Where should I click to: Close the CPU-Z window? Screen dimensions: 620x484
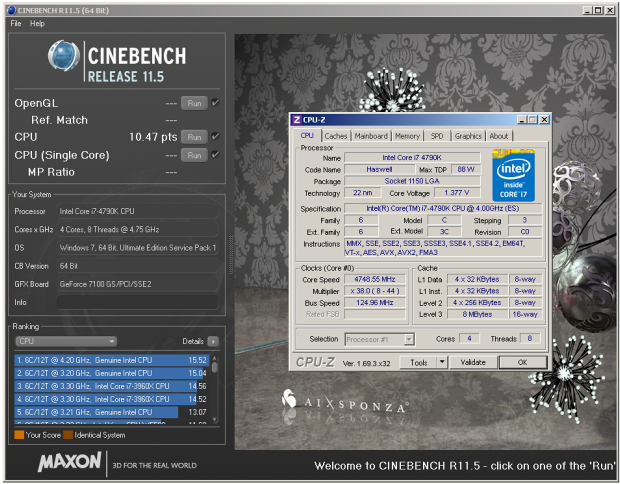click(x=545, y=119)
